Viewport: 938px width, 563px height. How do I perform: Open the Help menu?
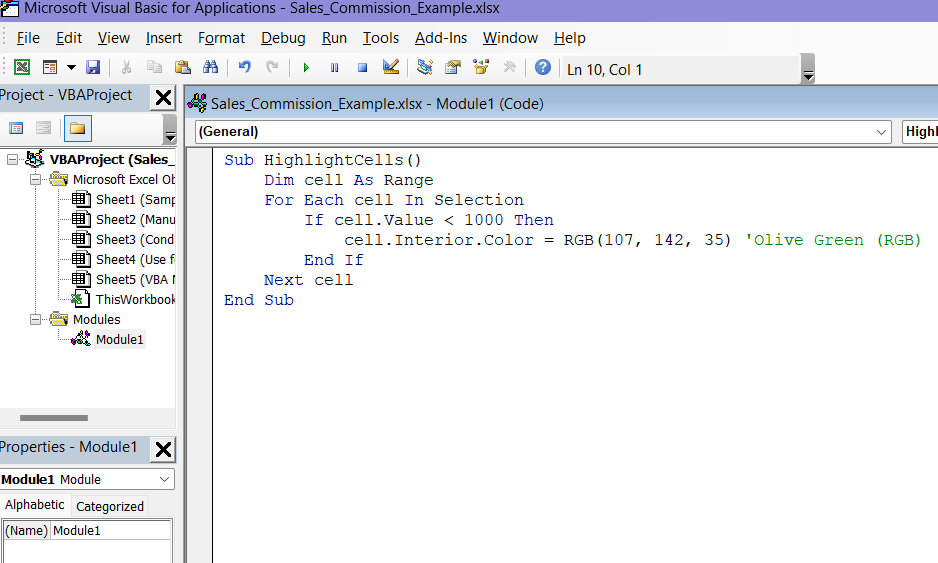coord(570,38)
